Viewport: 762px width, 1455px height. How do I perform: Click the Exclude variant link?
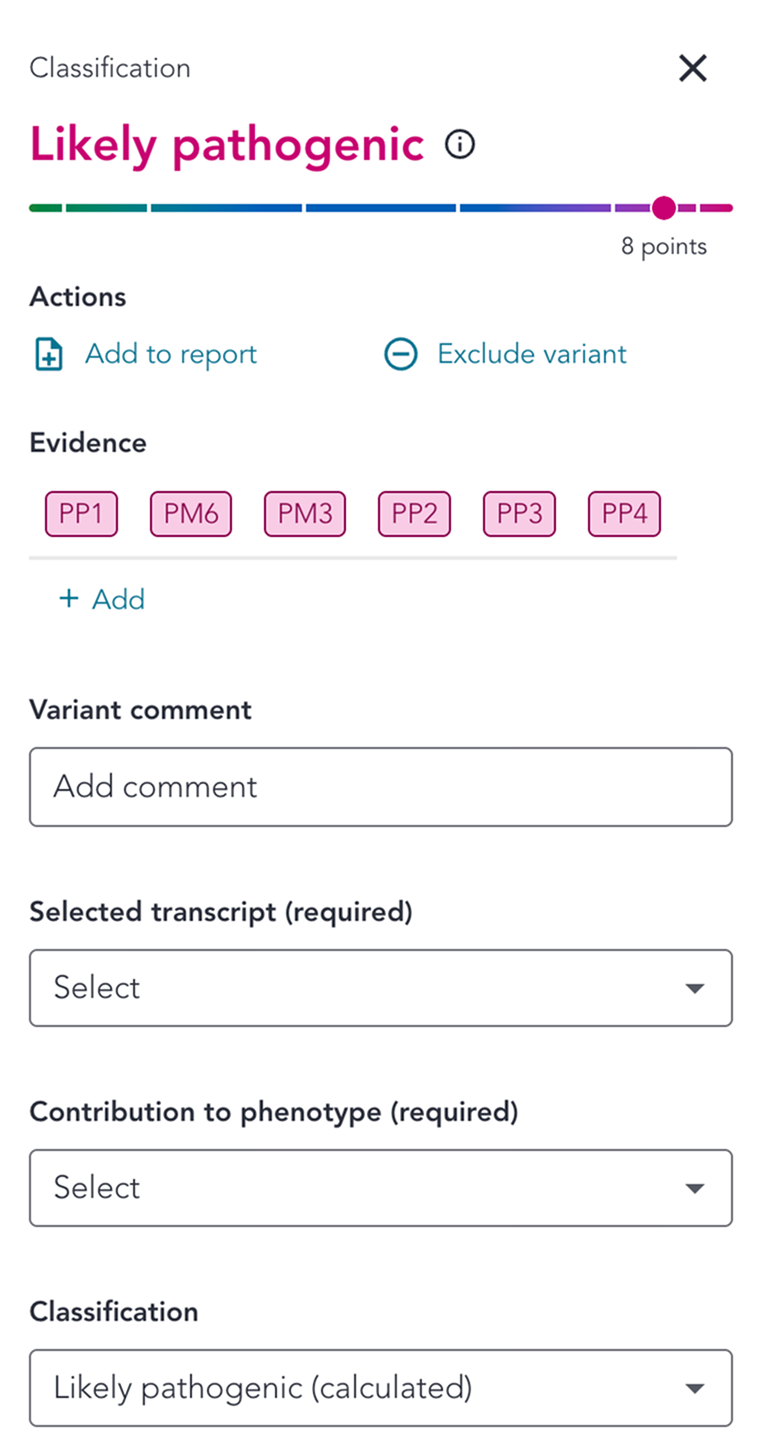point(532,354)
